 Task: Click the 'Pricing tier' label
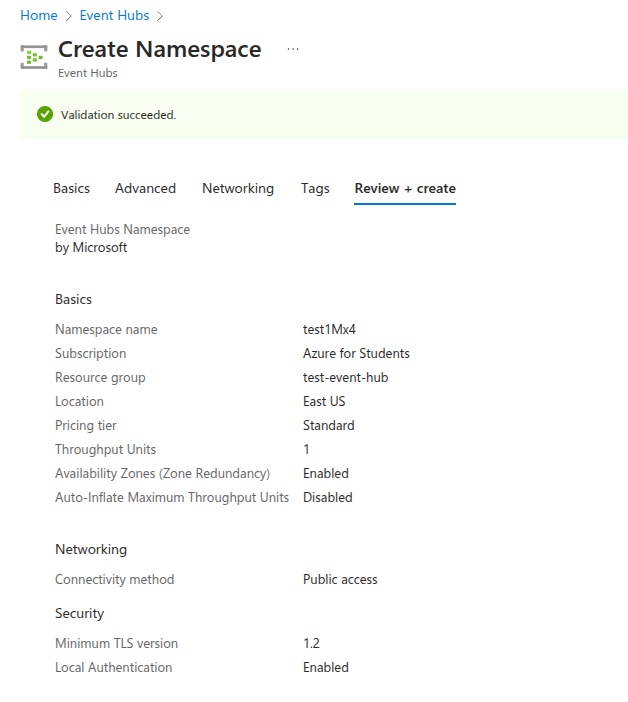[85, 426]
